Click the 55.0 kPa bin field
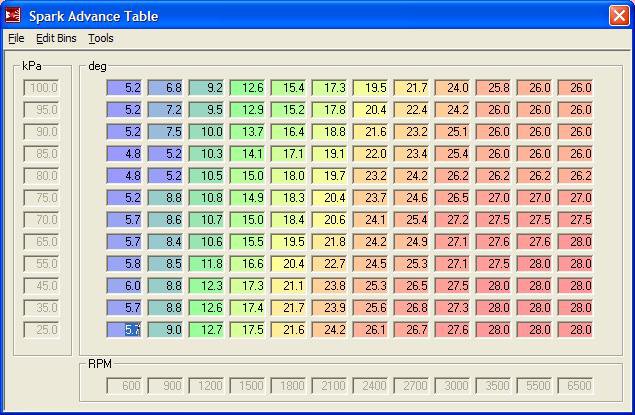This screenshot has height=415, width=635. 41,263
